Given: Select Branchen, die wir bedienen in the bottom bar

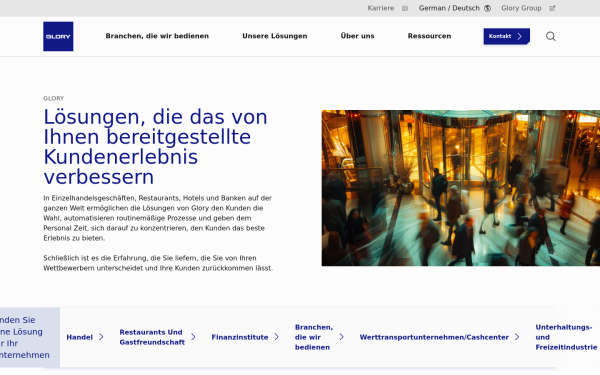Looking at the screenshot, I should pos(314,337).
